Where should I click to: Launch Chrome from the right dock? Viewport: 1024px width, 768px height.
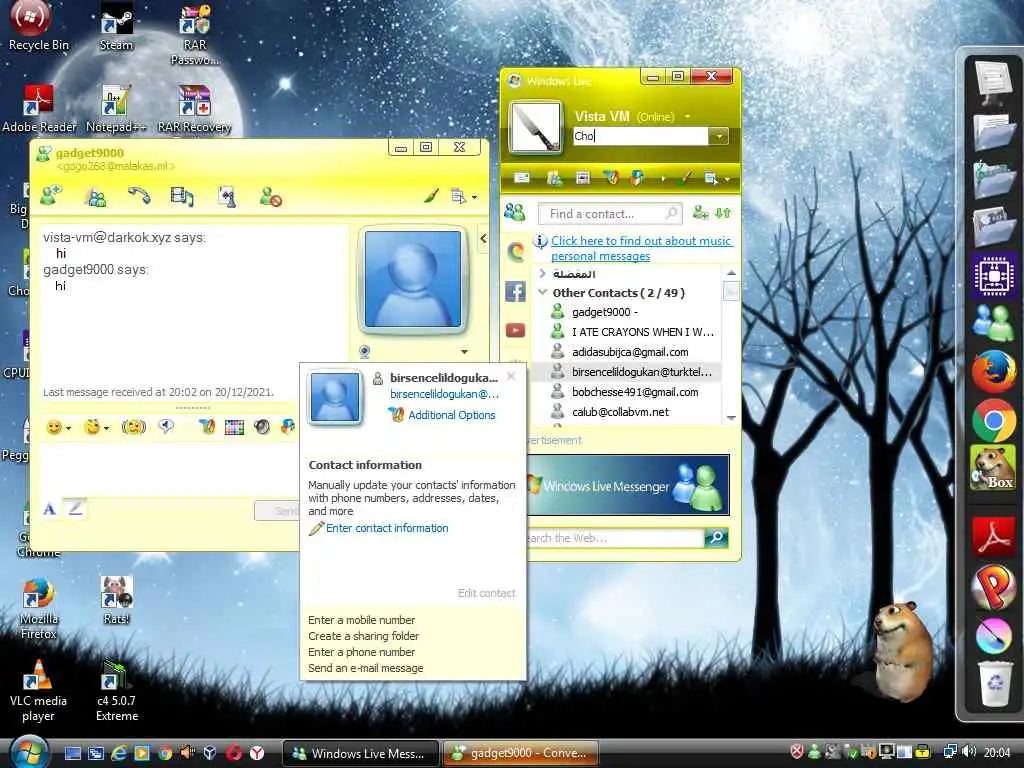pyautogui.click(x=993, y=421)
